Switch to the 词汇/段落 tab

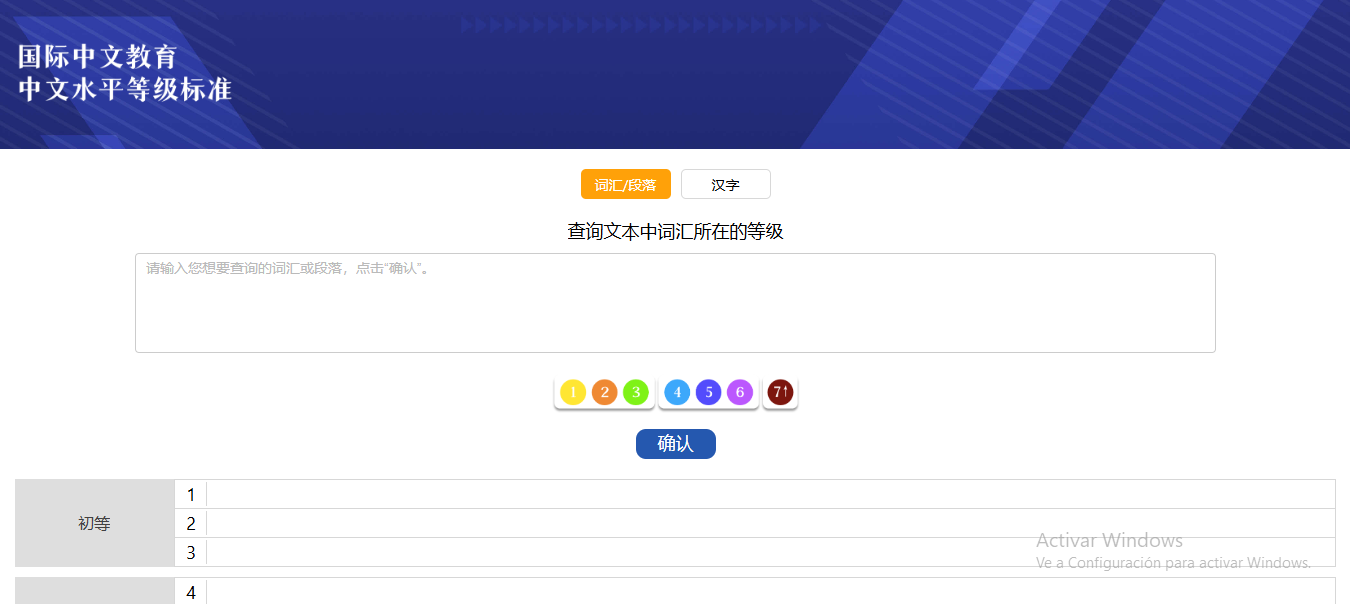point(626,184)
